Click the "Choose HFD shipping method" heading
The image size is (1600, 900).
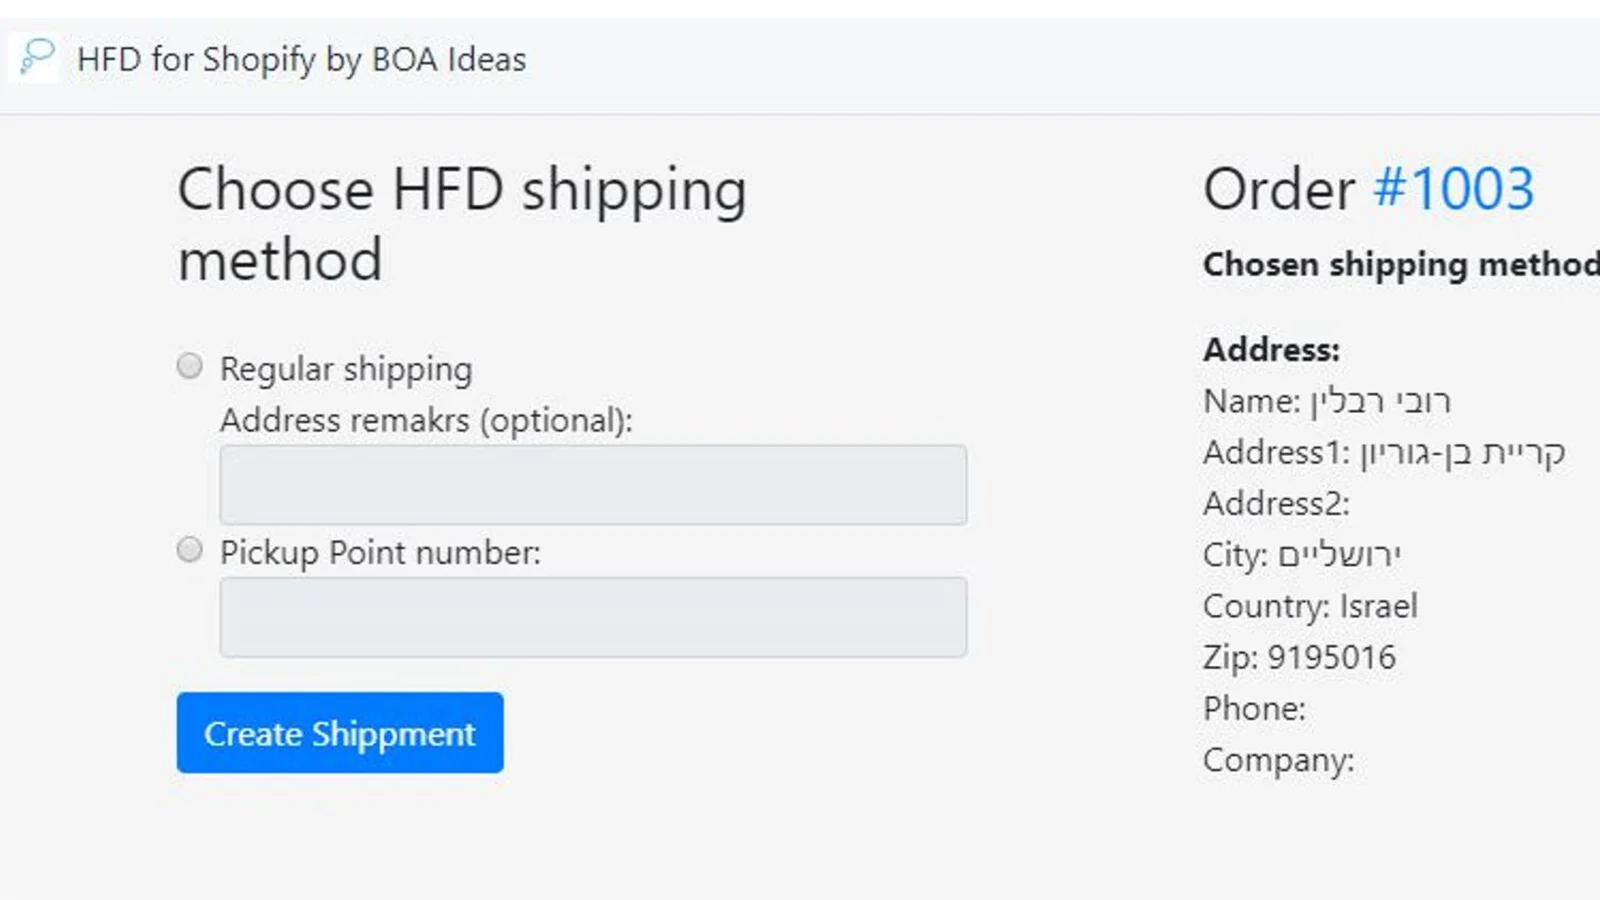tap(461, 224)
